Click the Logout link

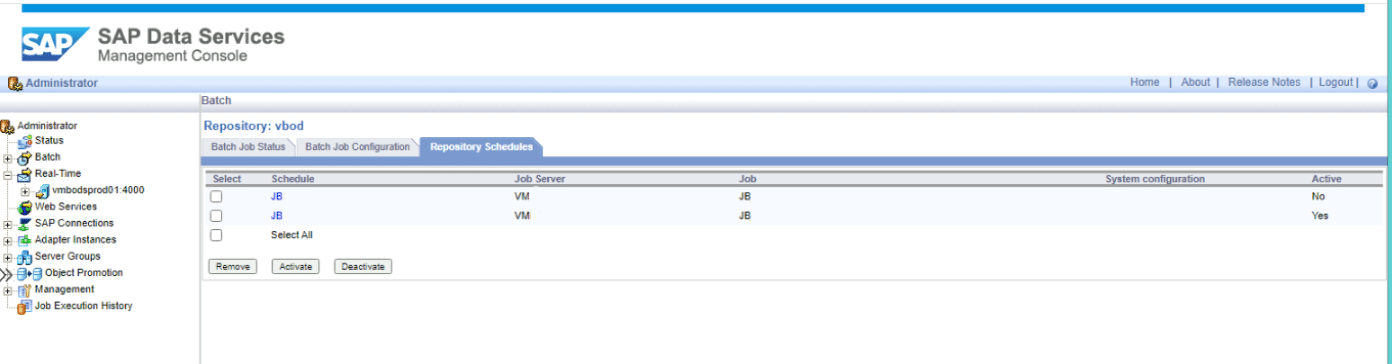coord(1335,82)
